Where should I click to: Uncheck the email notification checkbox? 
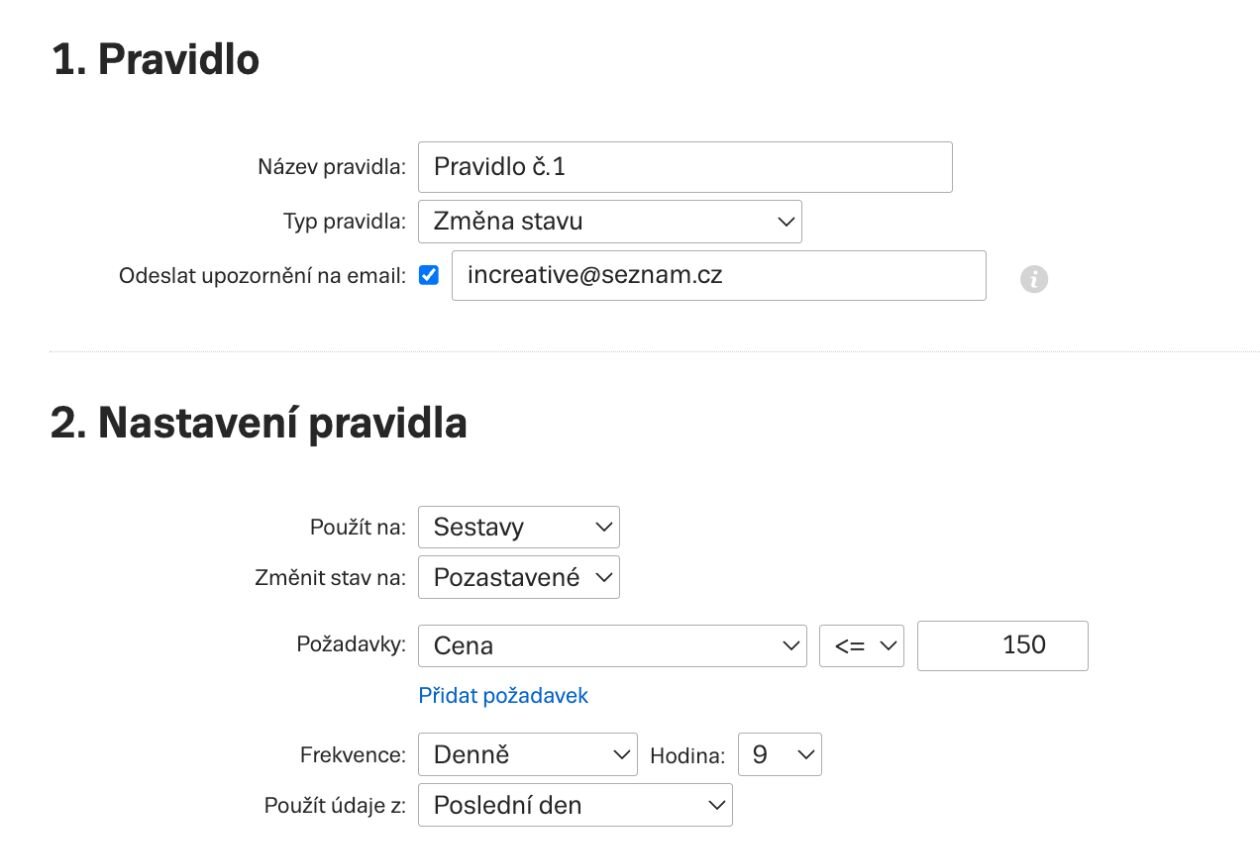coord(429,276)
